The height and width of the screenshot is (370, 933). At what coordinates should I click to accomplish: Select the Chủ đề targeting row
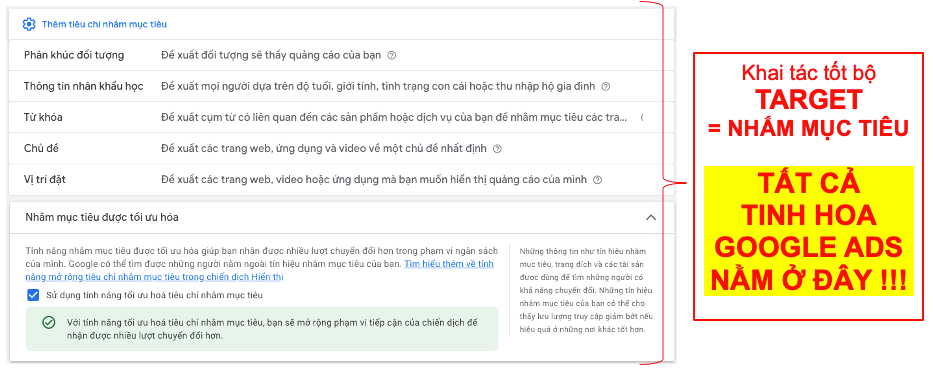coord(341,148)
